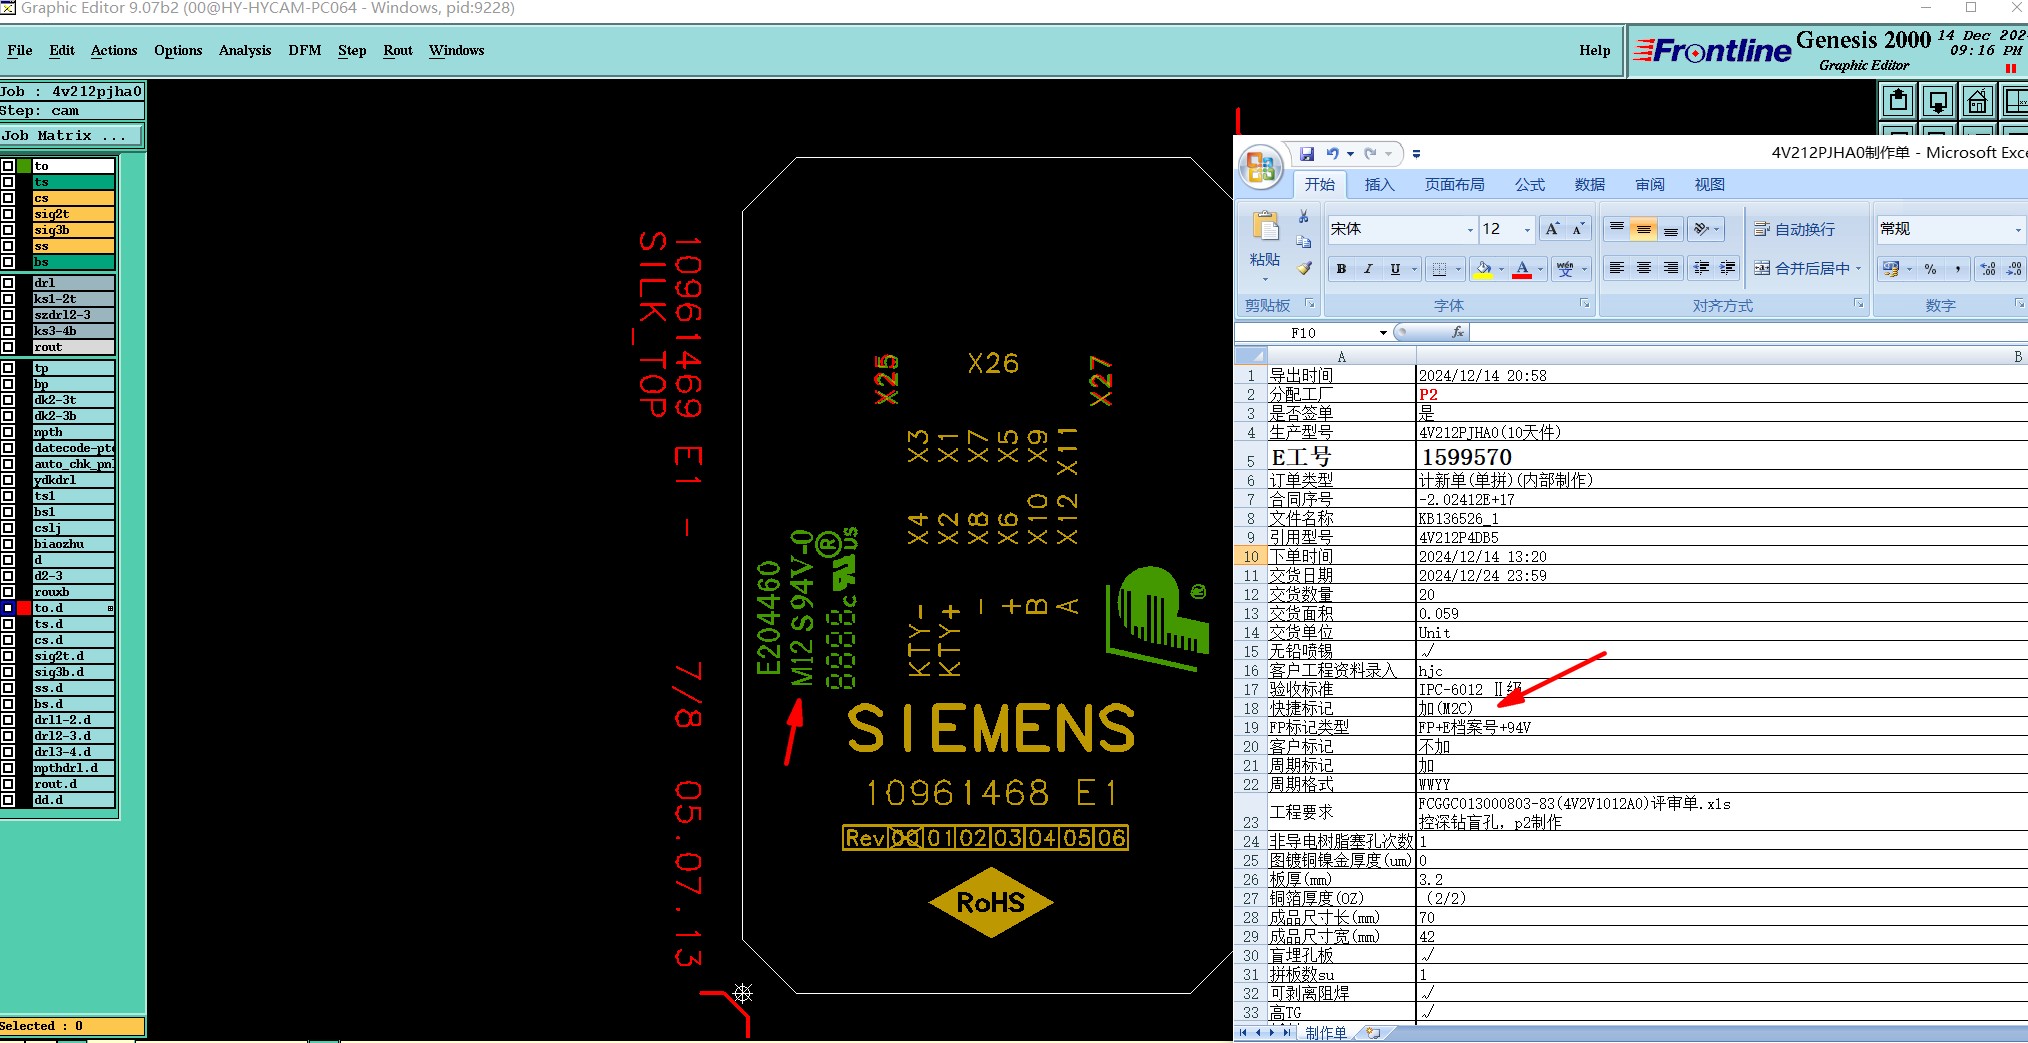
Task: Open the Genesis File menu
Action: pyautogui.click(x=20, y=50)
